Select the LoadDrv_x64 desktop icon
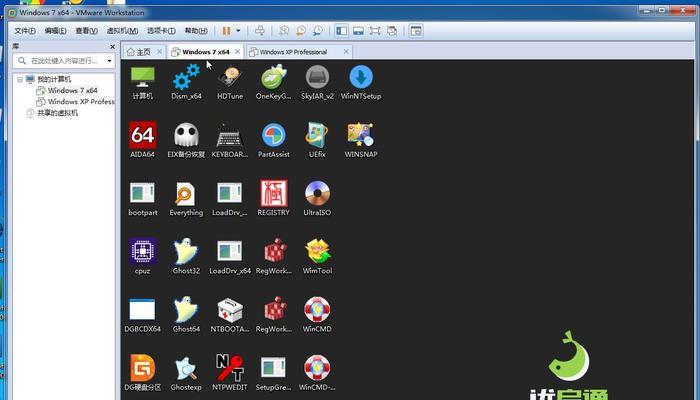The image size is (700, 400). (230, 257)
